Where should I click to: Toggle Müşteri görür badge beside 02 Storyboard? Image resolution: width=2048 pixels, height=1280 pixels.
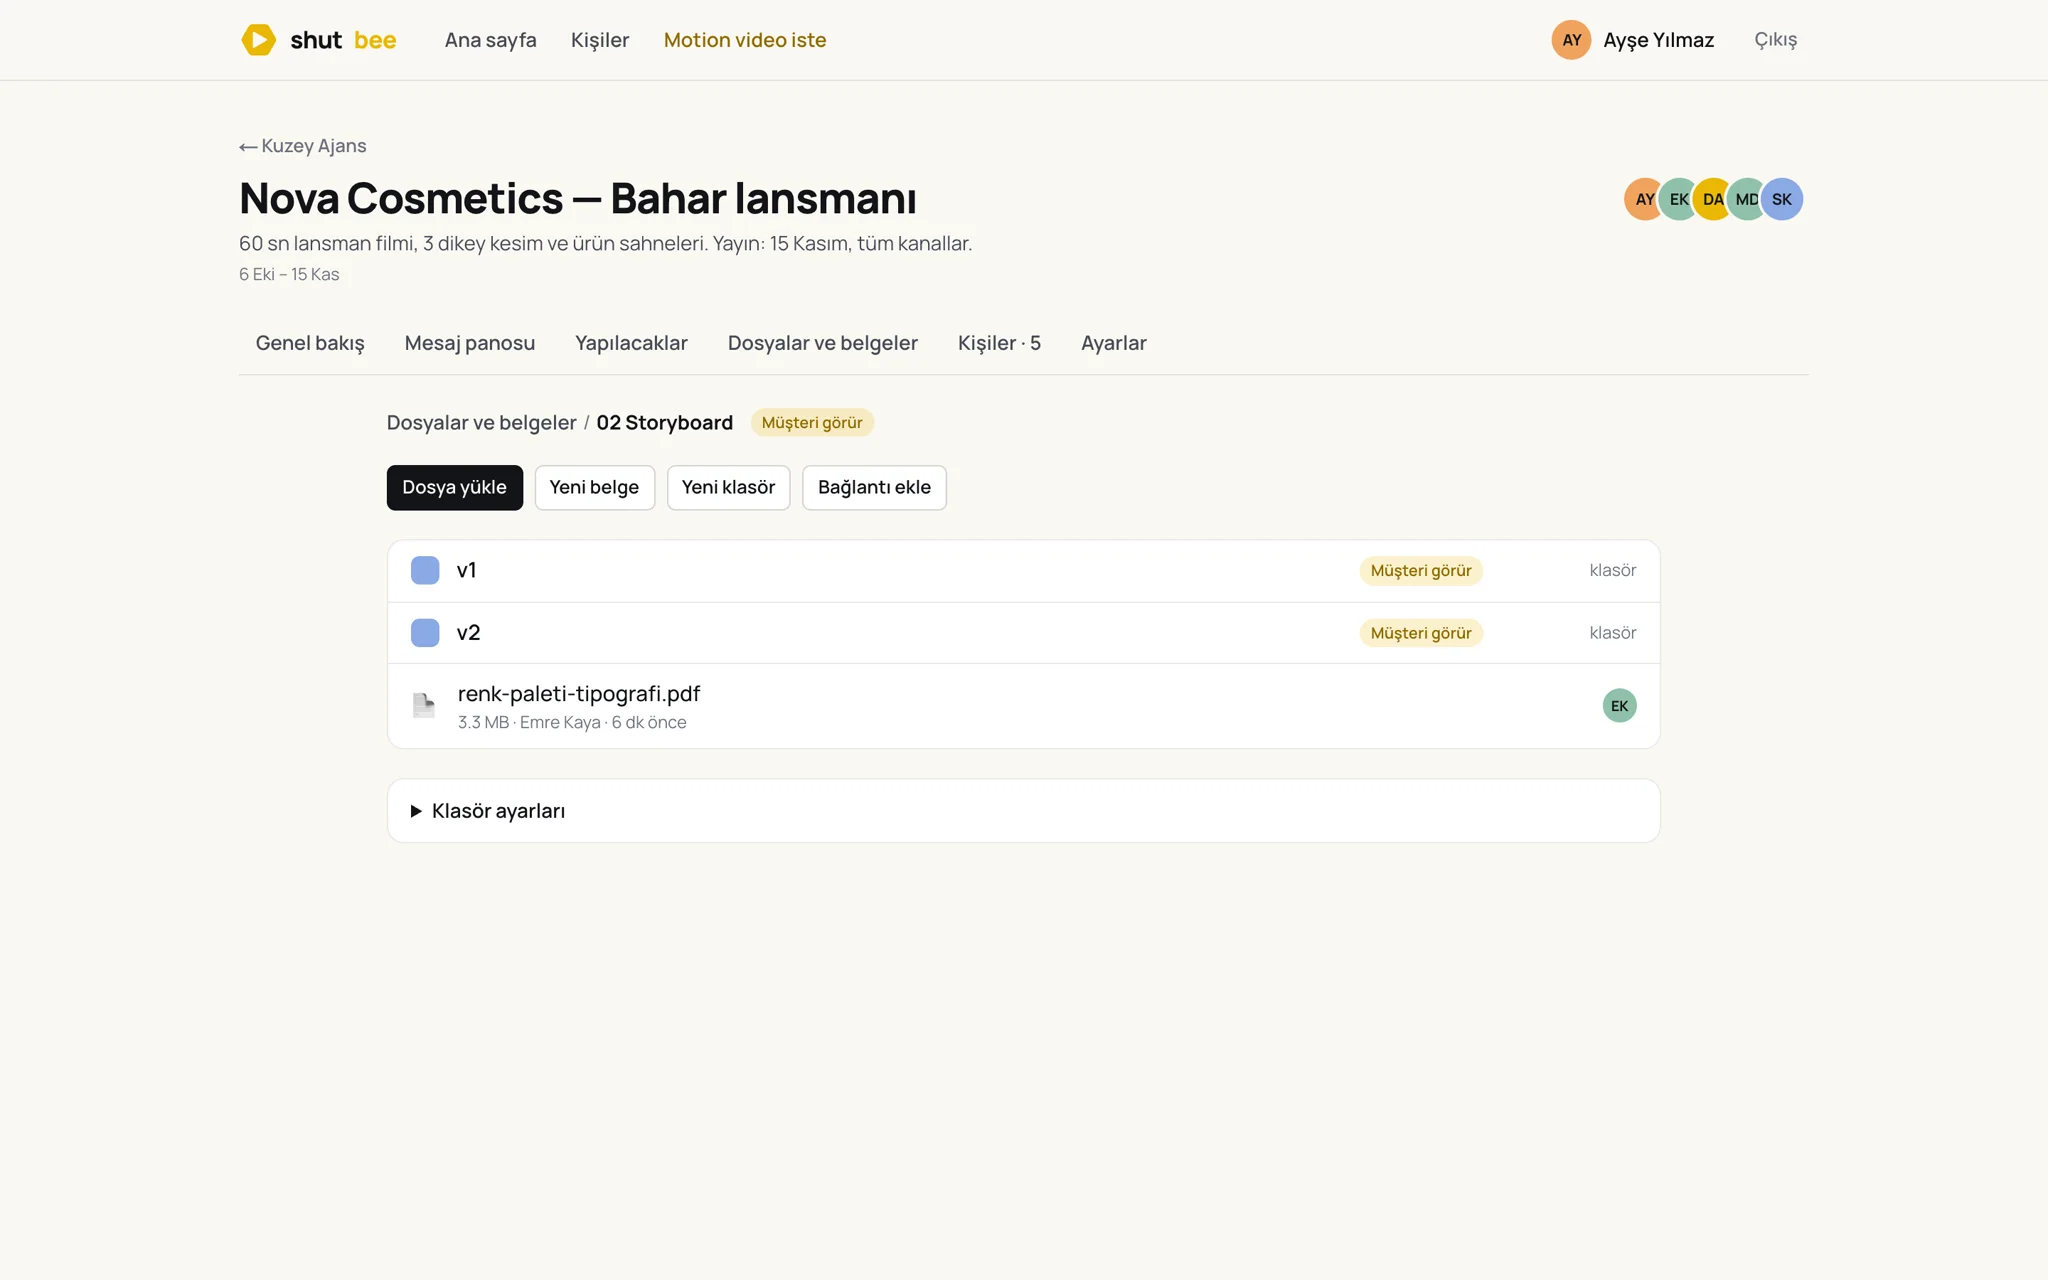click(x=812, y=422)
